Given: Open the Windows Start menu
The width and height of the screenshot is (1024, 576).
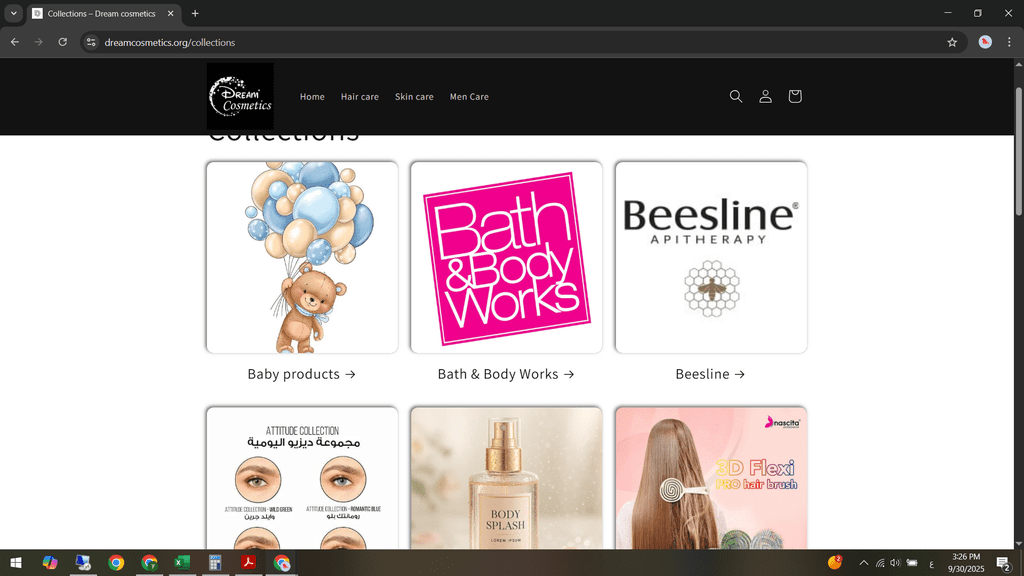Looking at the screenshot, I should [16, 562].
